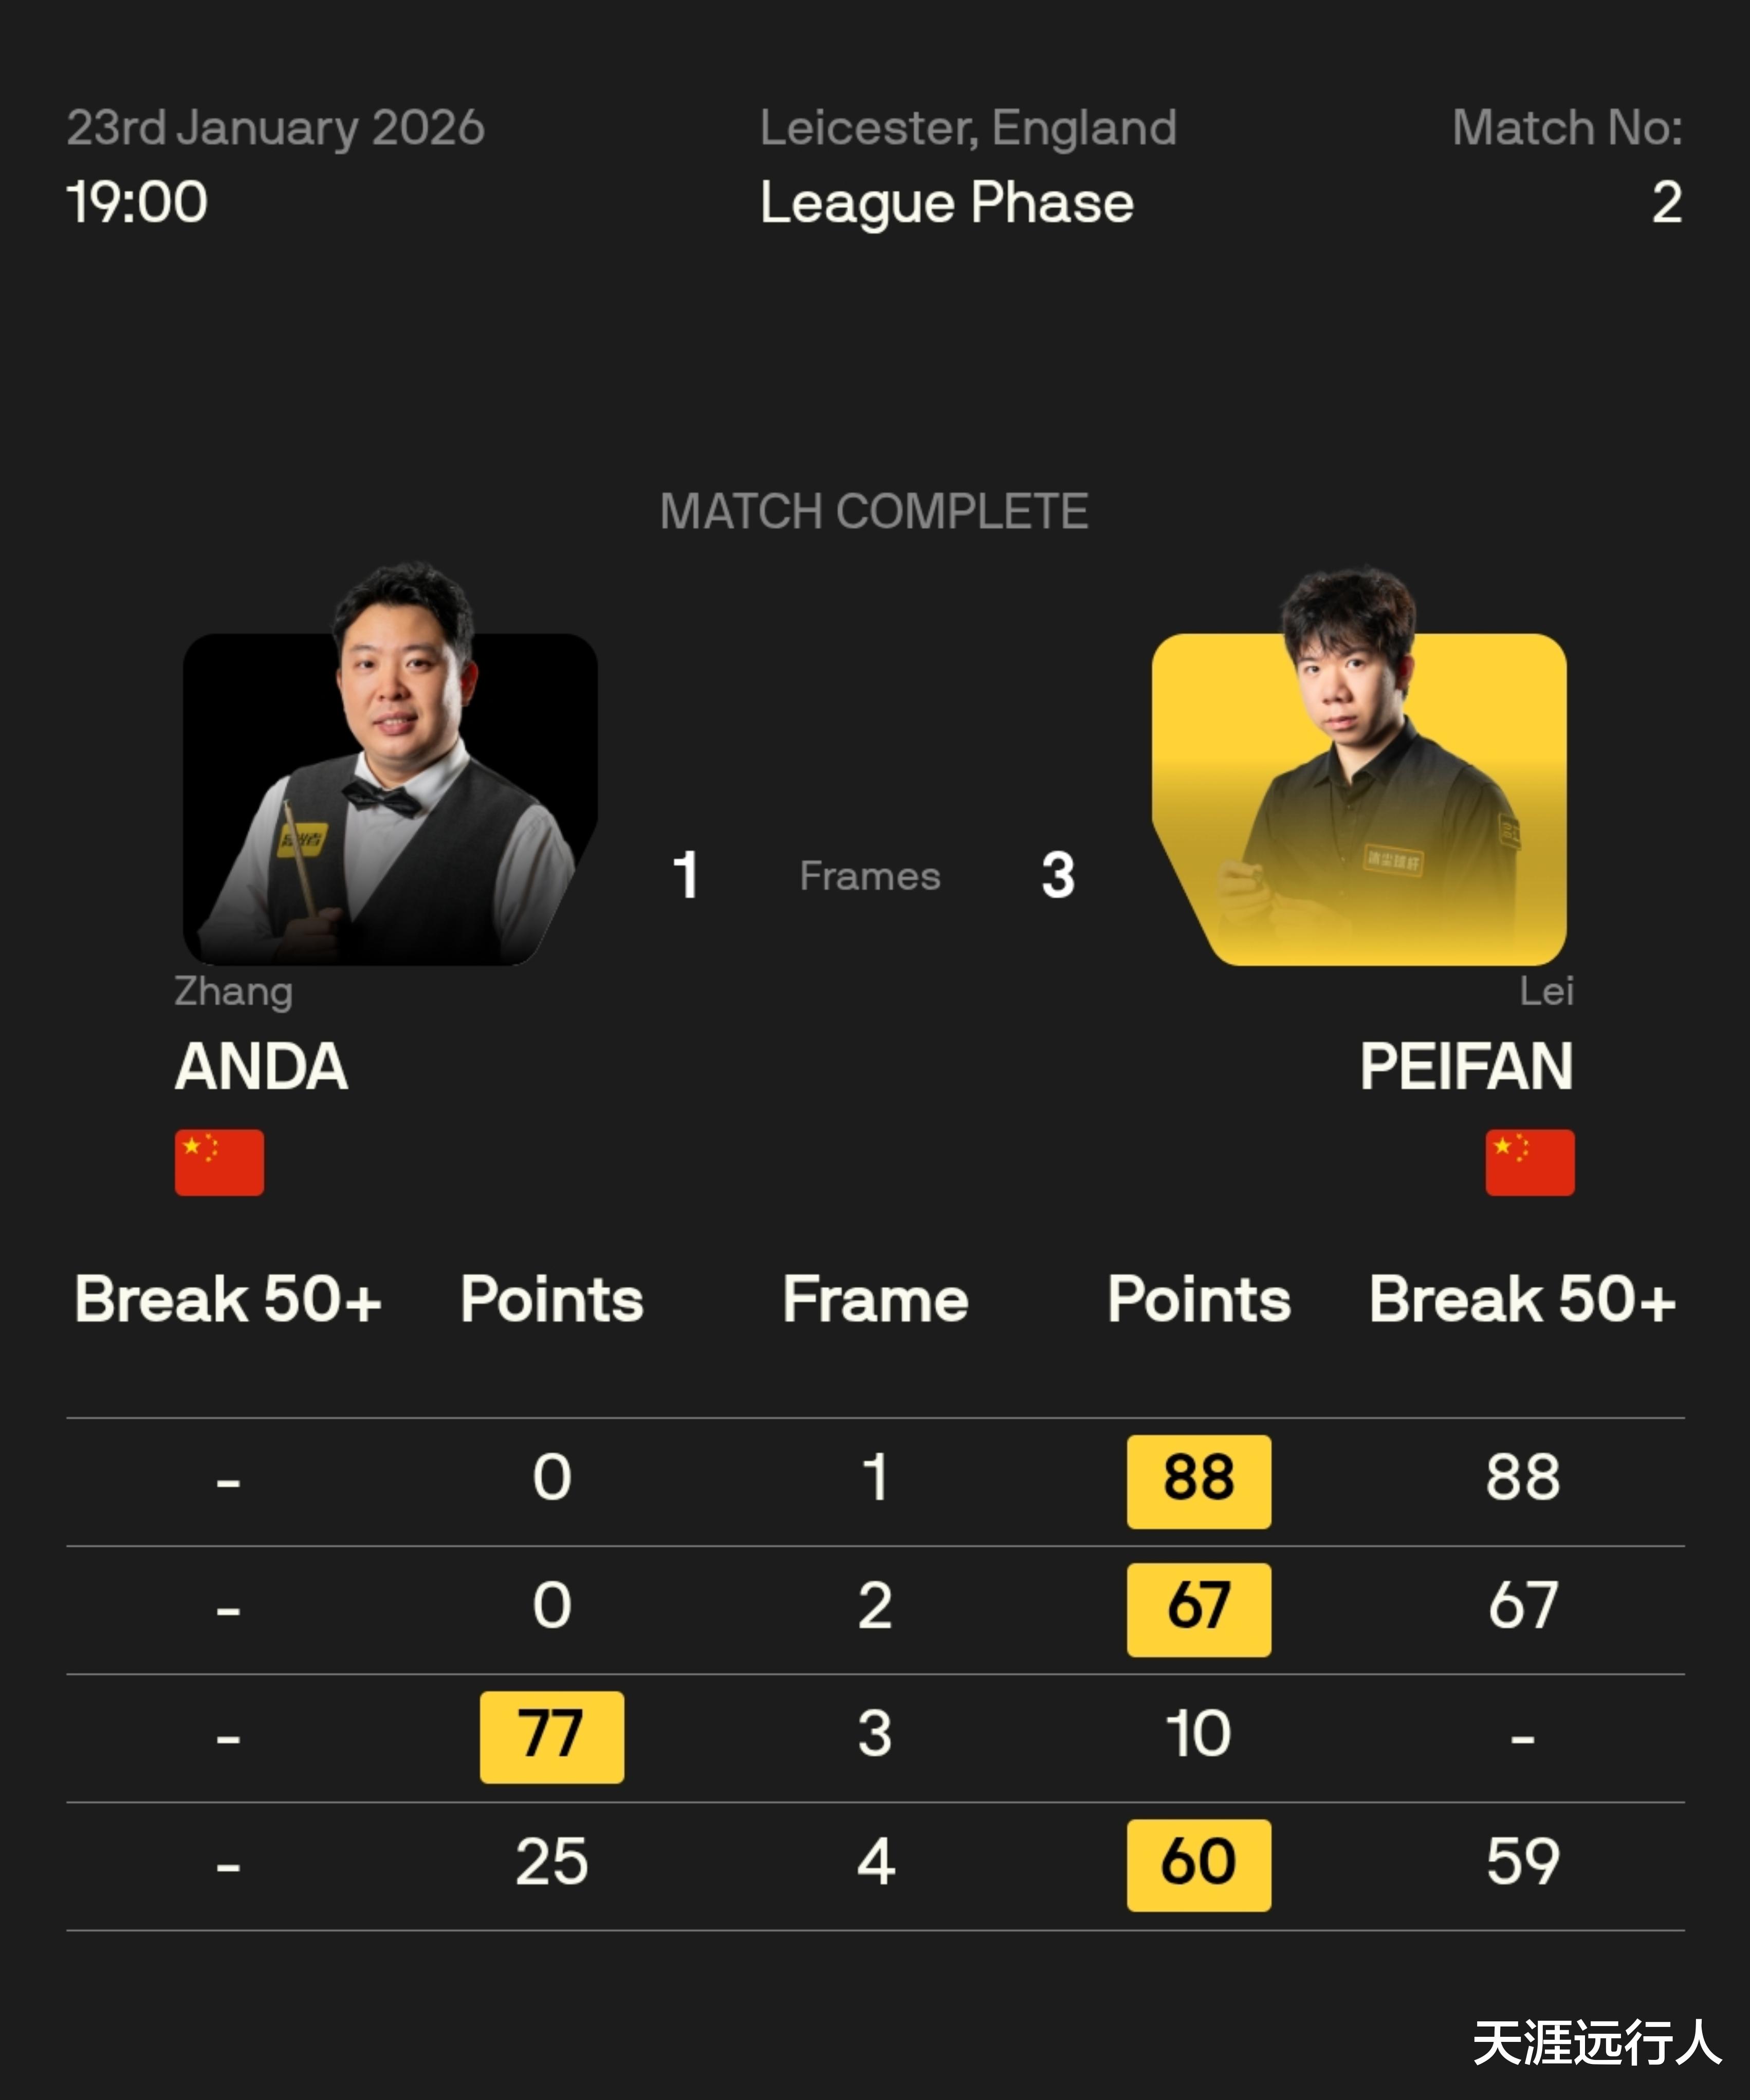Click the Frame column header
Image resolution: width=1750 pixels, height=2100 pixels.
point(875,1299)
